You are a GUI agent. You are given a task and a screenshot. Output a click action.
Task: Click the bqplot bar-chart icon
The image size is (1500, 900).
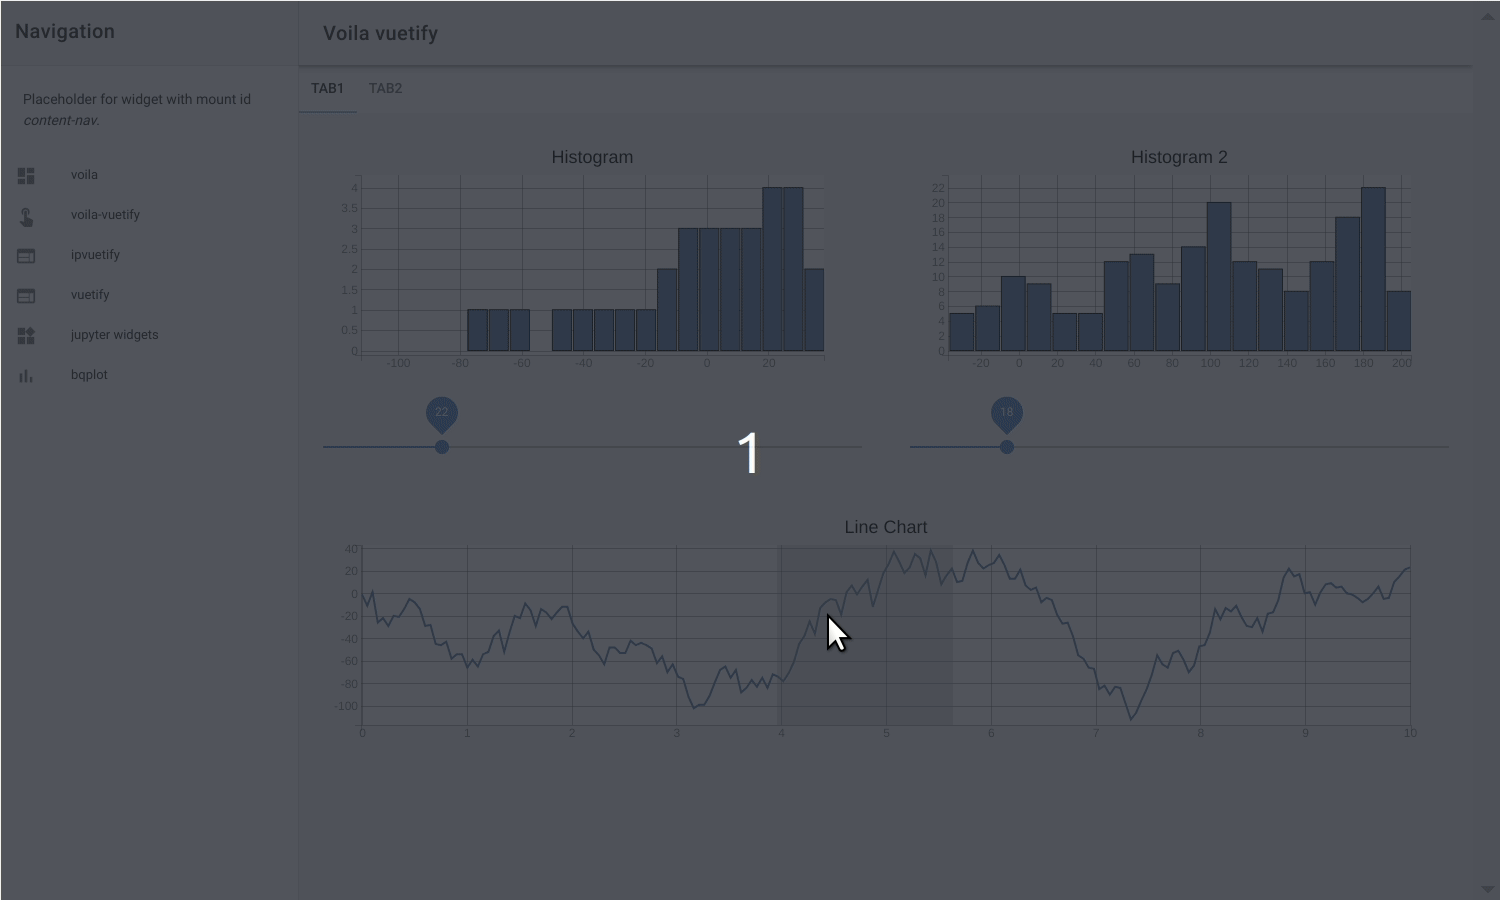(x=25, y=374)
